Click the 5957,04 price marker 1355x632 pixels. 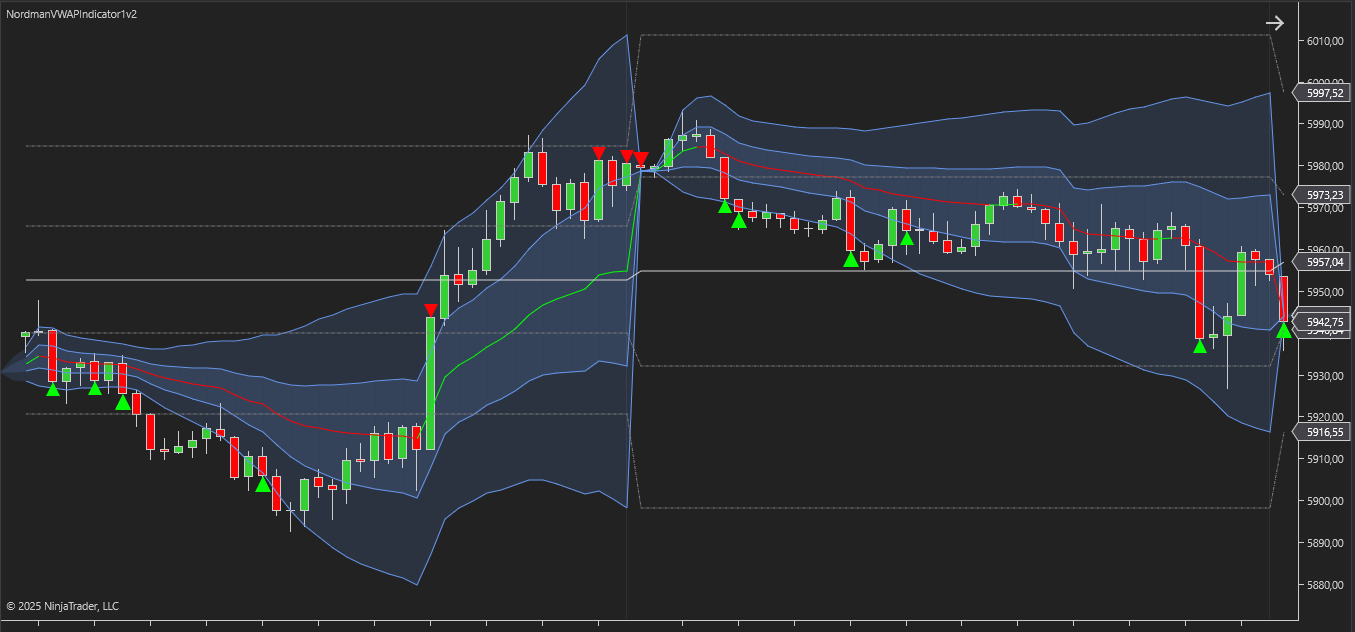tap(1321, 262)
